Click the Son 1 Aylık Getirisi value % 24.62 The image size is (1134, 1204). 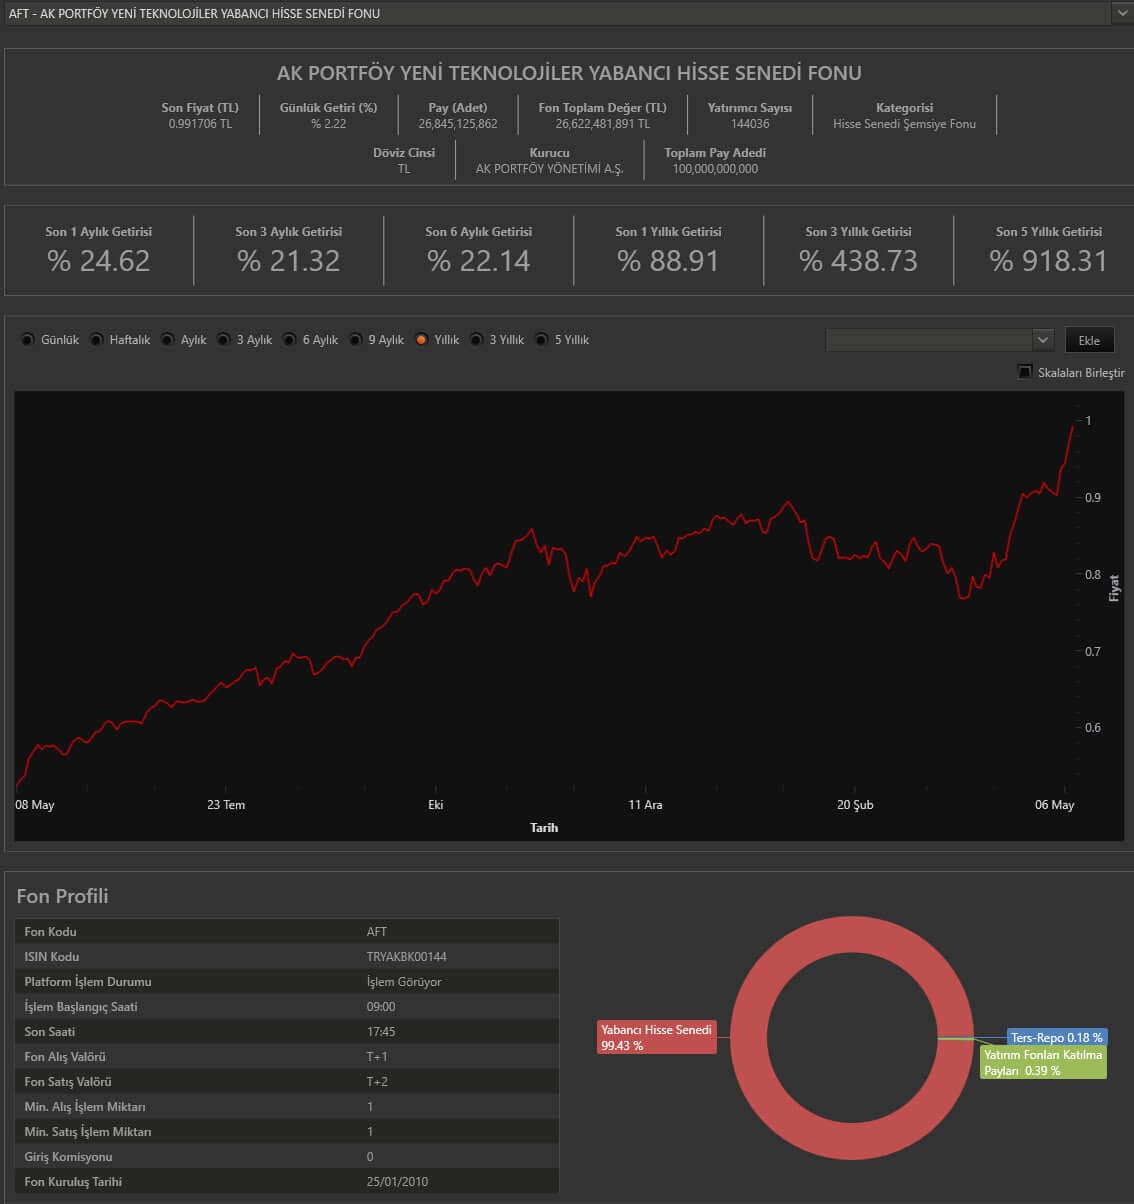point(98,261)
